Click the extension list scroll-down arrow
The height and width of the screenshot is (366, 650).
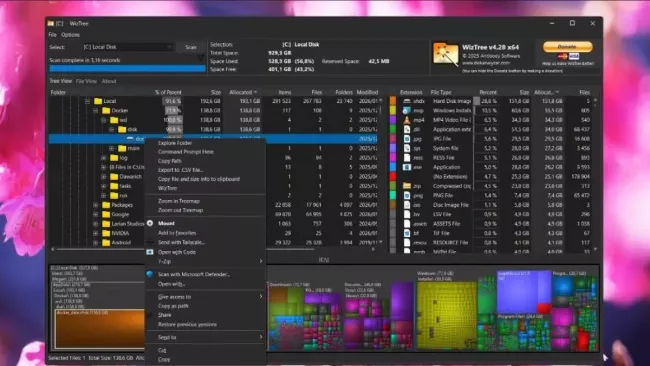click(596, 250)
